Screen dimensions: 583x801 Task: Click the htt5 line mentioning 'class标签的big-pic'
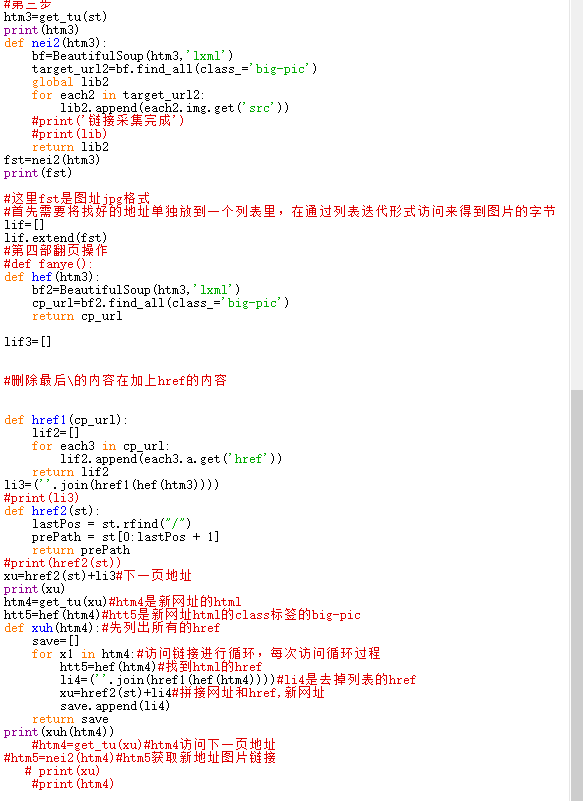pos(182,615)
